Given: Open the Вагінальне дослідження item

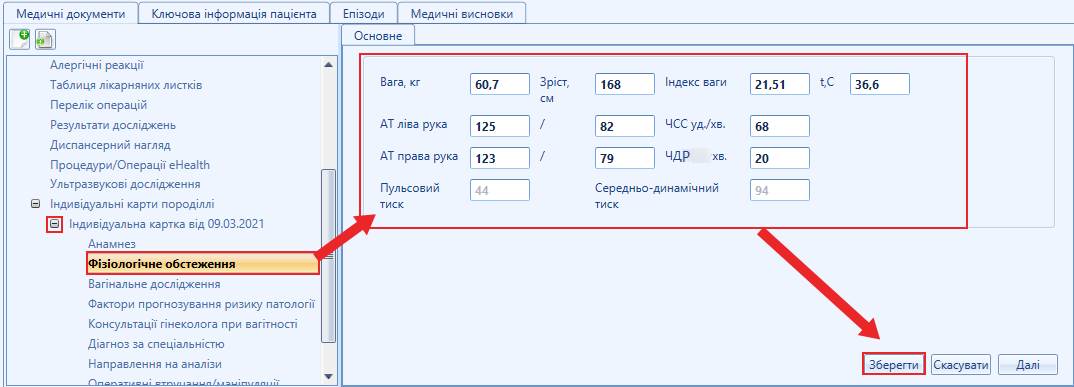Looking at the screenshot, I should click(154, 284).
